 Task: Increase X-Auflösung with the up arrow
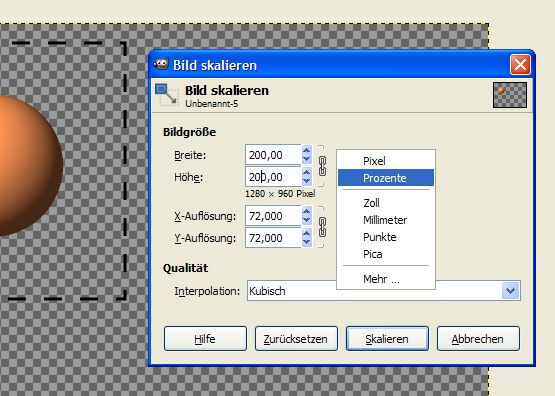pyautogui.click(x=307, y=211)
